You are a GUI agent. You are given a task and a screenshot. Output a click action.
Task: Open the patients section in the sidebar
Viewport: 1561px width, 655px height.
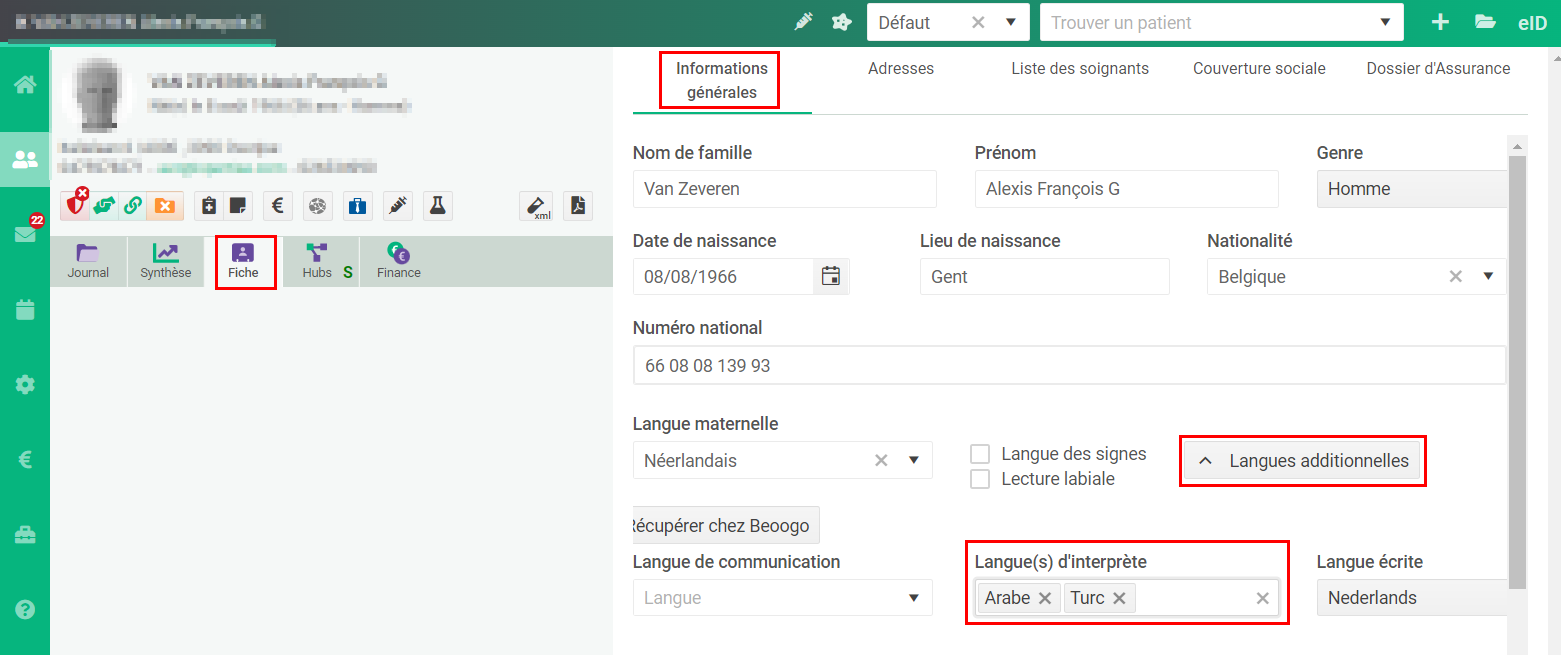click(x=25, y=159)
